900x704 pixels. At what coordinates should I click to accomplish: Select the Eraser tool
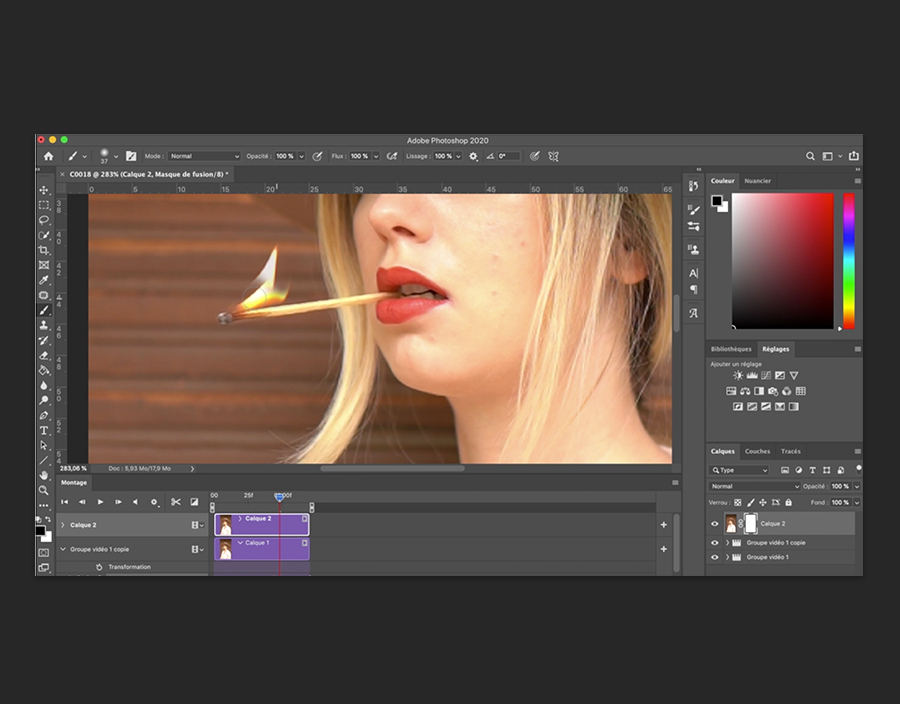tap(44, 355)
